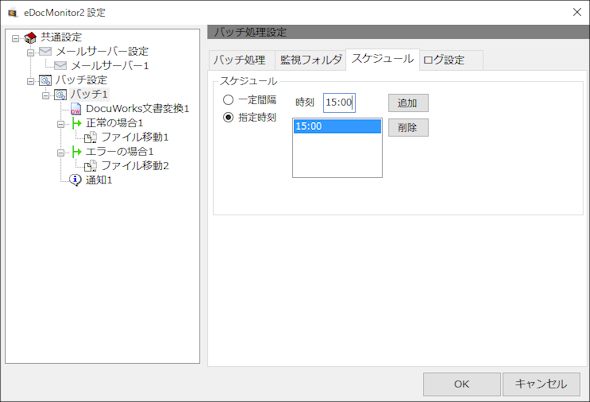This screenshot has height=402, width=590.
Task: Click the DocuWorks文書変換1 document icon
Action: click(x=76, y=109)
